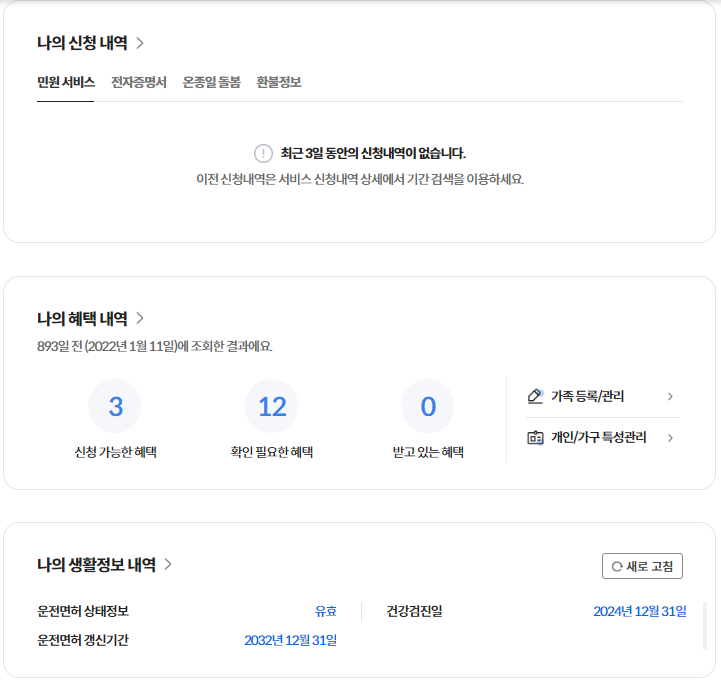
Task: Click the 893일 전 조회 결과 text
Action: pyautogui.click(x=154, y=346)
